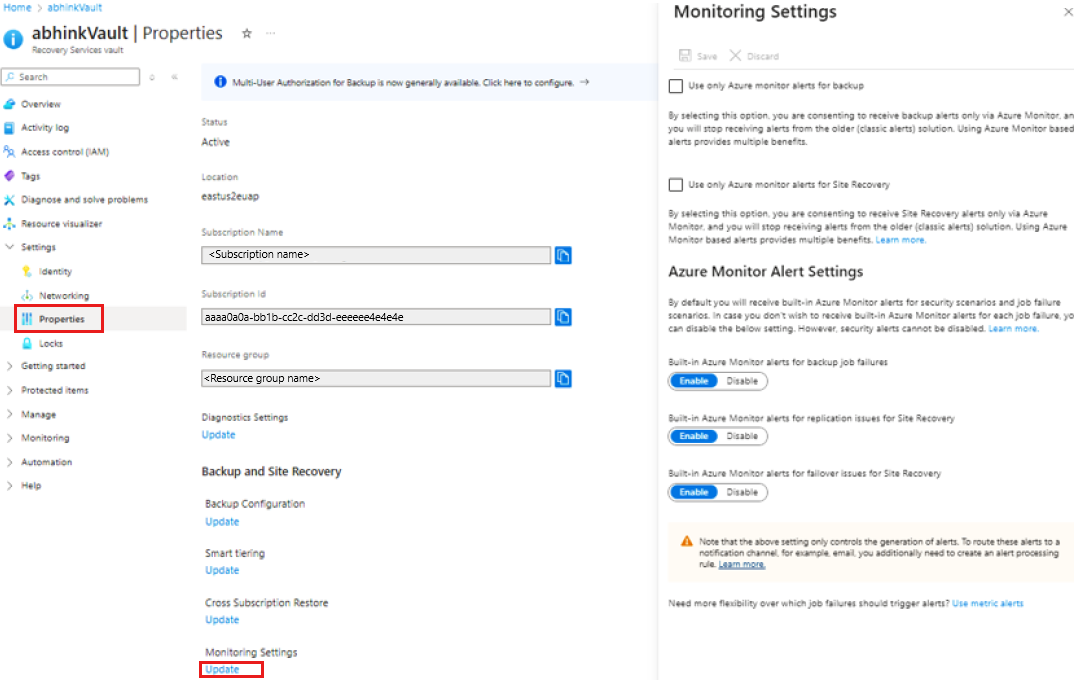Screen dimensions: 1074x680
Task: Go to Home breadcrumb
Action: pos(17,8)
